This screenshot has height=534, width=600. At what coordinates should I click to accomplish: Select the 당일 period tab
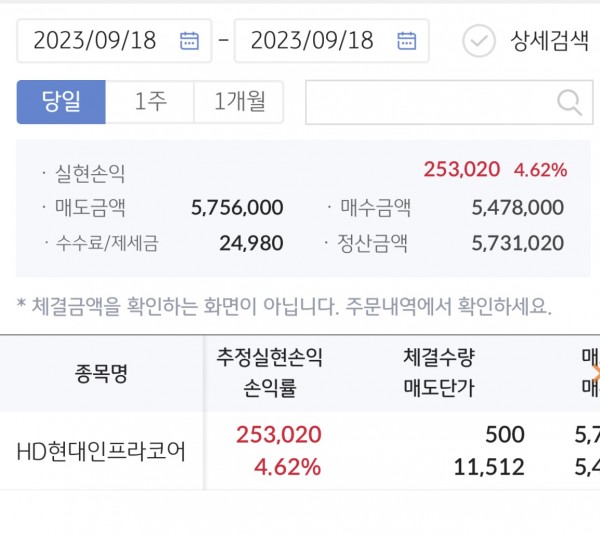click(x=61, y=102)
